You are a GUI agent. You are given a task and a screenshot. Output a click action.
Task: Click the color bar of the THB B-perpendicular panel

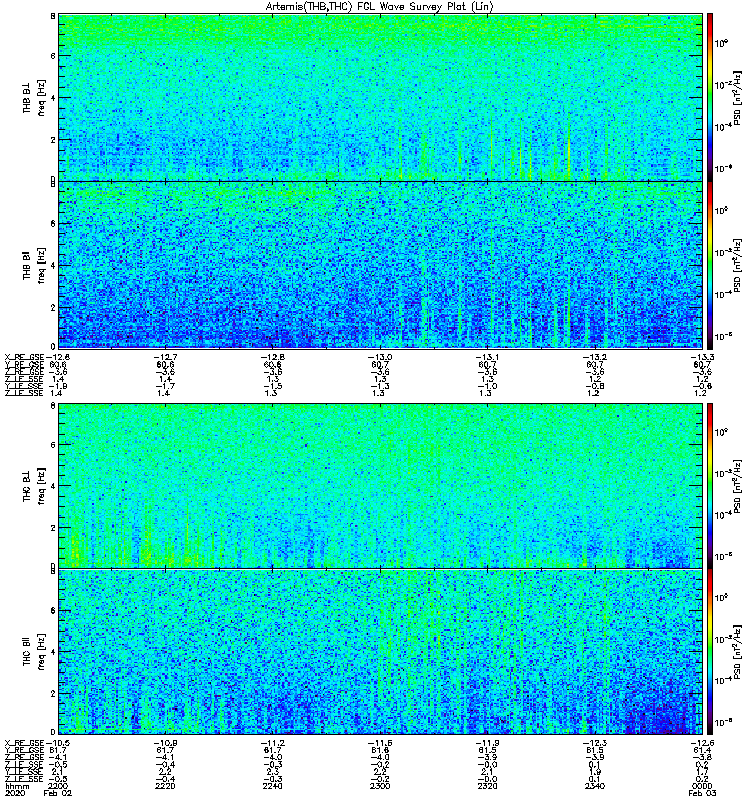(710, 97)
